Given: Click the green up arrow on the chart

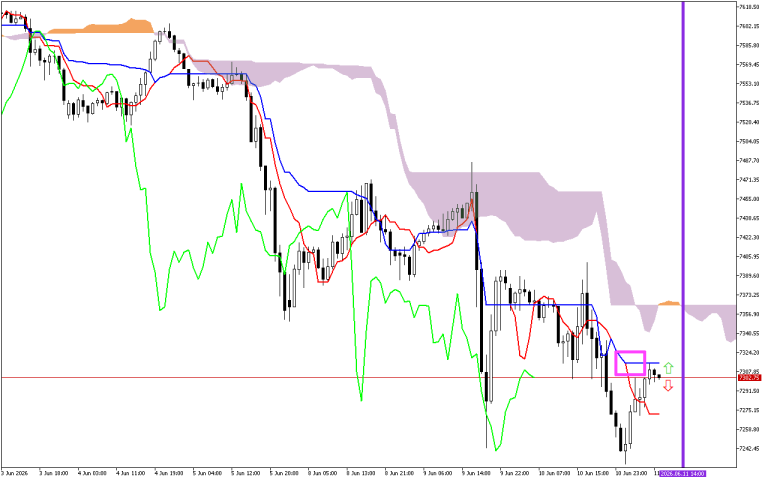Looking at the screenshot, I should coord(668,368).
